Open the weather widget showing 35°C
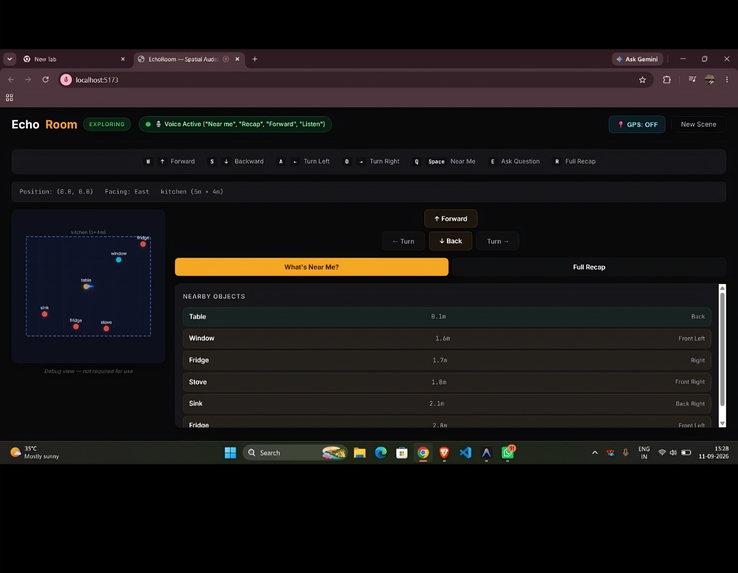This screenshot has width=738, height=573. (35, 452)
